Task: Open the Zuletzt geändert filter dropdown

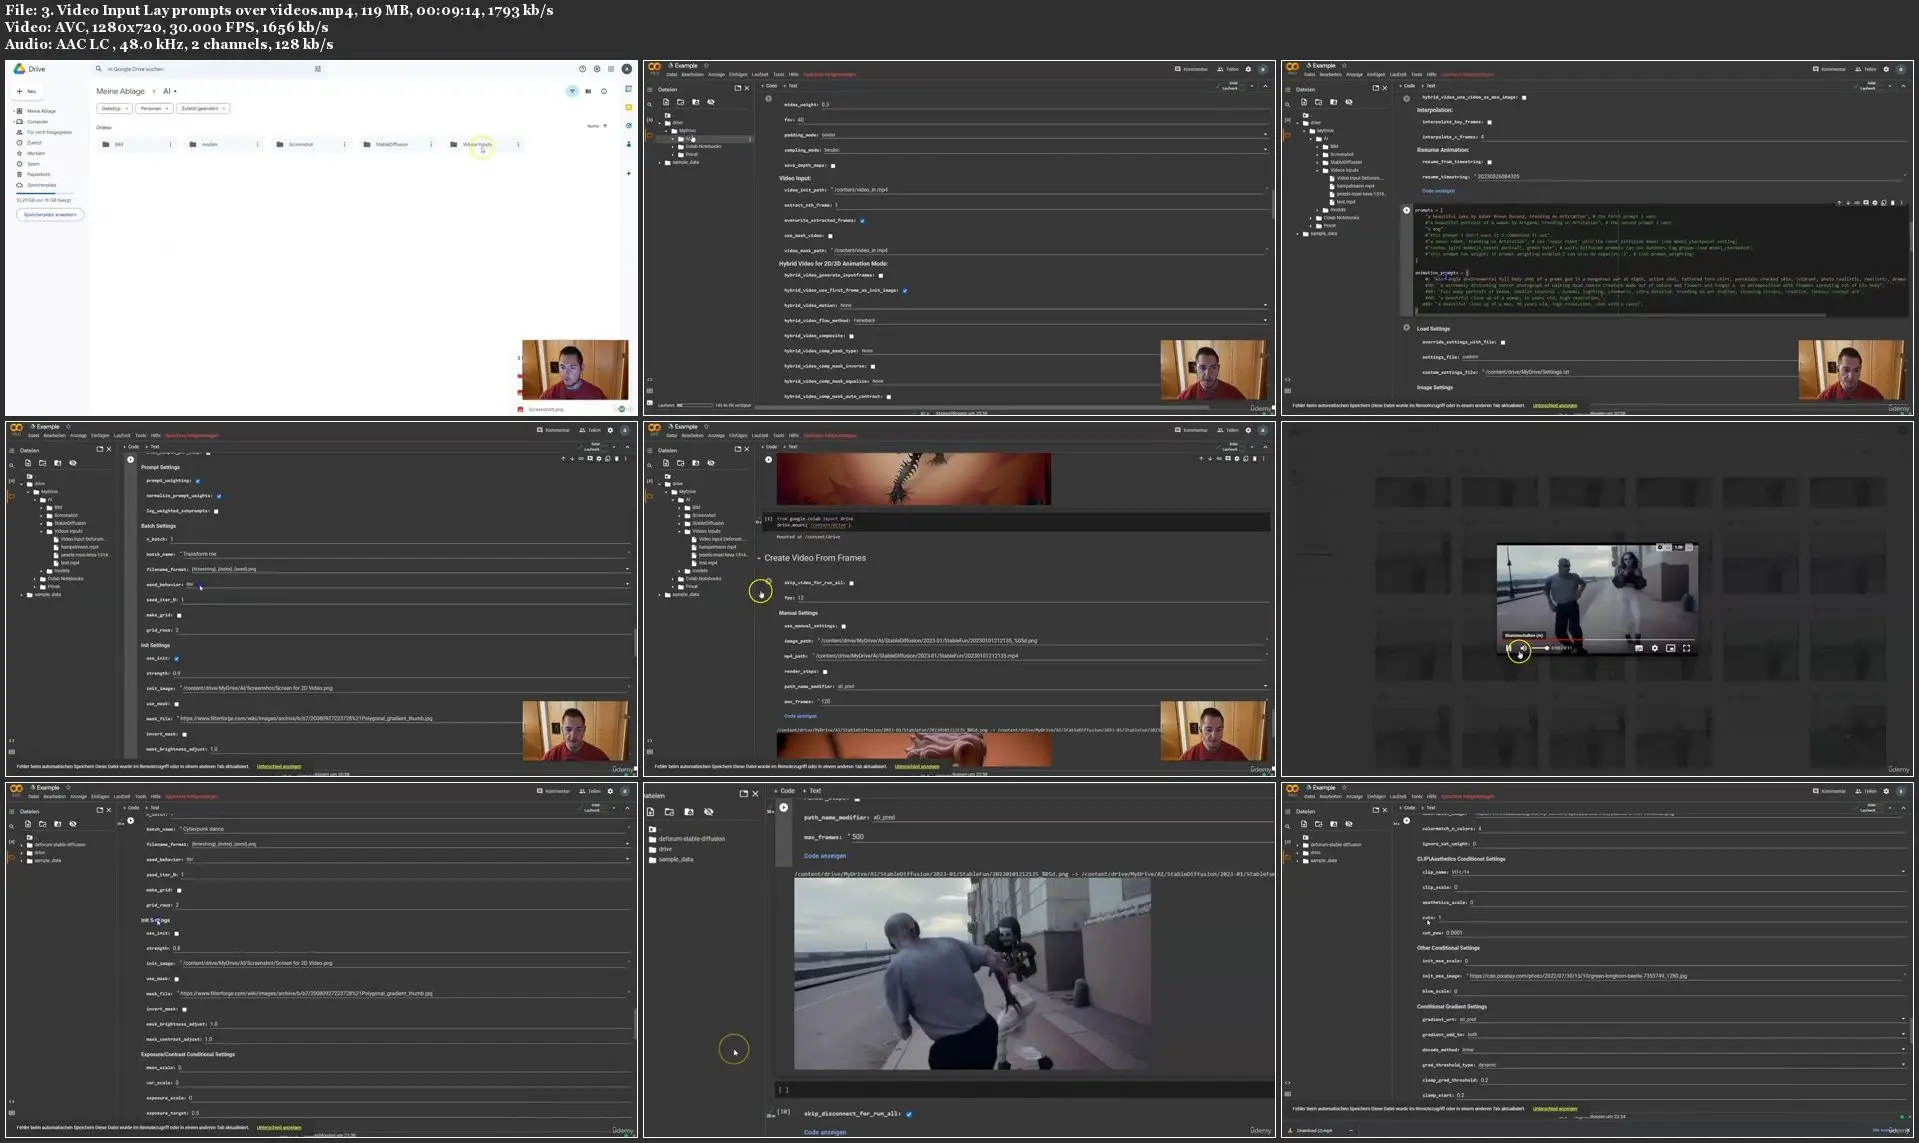Action: (x=204, y=108)
